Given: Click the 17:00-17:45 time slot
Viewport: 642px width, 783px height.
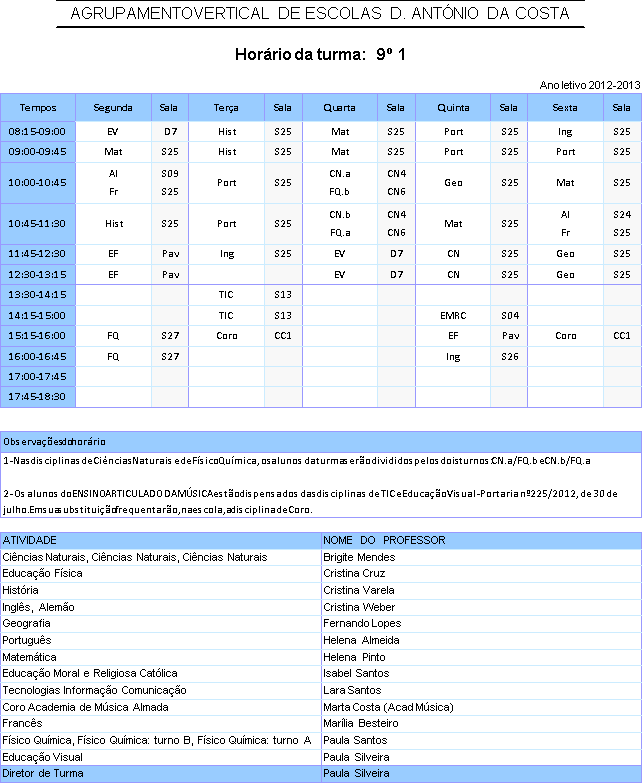Looking at the screenshot, I should (x=38, y=377).
